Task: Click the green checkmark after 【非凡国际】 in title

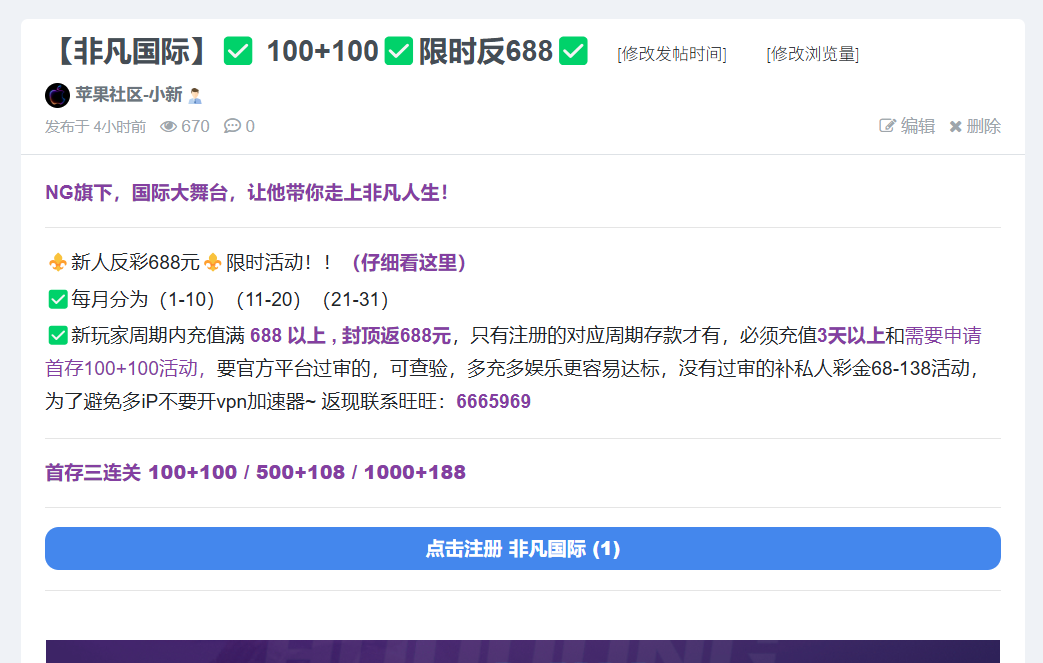Action: click(238, 50)
